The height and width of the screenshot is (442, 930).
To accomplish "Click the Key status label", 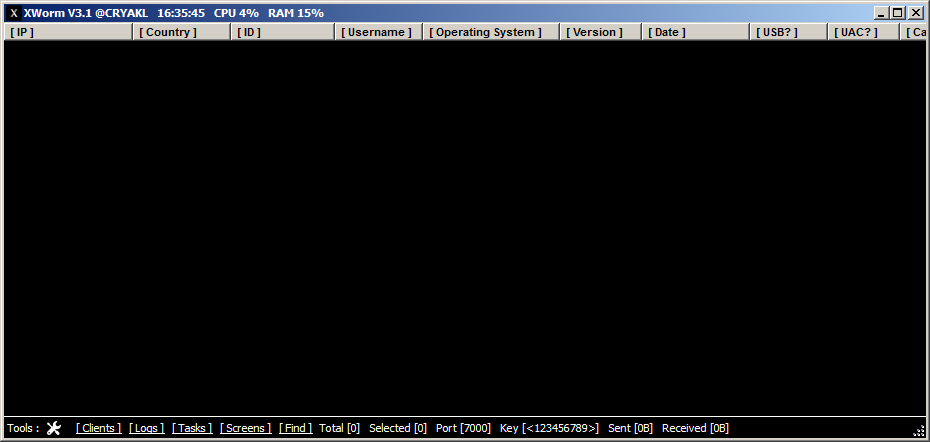I will (549, 428).
